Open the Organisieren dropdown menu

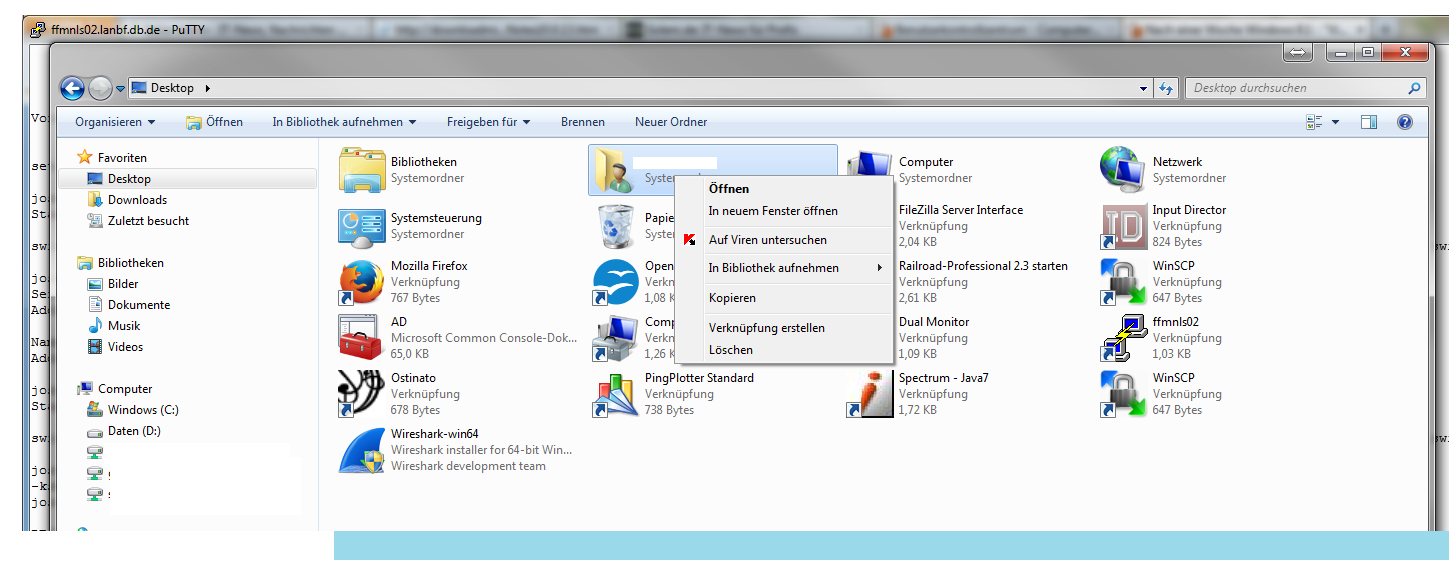115,122
